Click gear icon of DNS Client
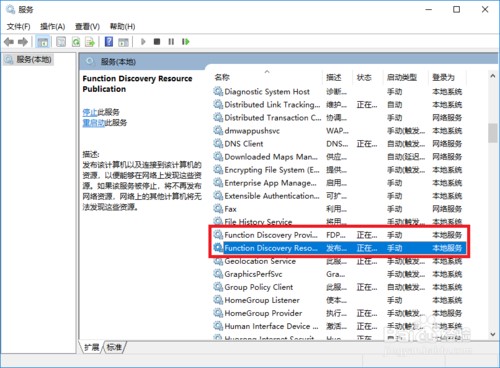Viewport: 500px width, 368px height. (218, 143)
